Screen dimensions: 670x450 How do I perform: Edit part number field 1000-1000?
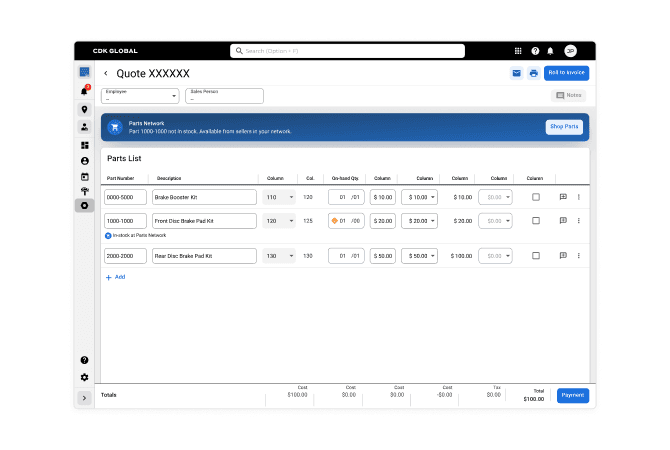coord(125,221)
